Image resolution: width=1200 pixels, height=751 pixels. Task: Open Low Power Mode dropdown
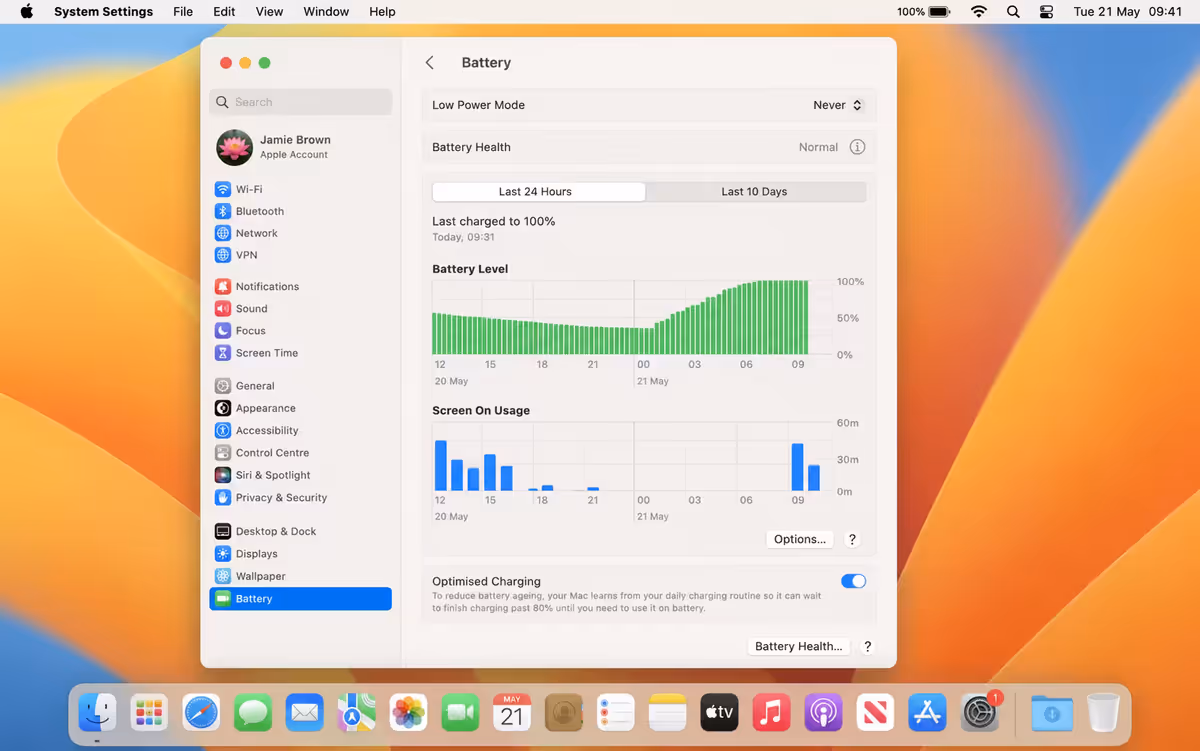(x=837, y=105)
